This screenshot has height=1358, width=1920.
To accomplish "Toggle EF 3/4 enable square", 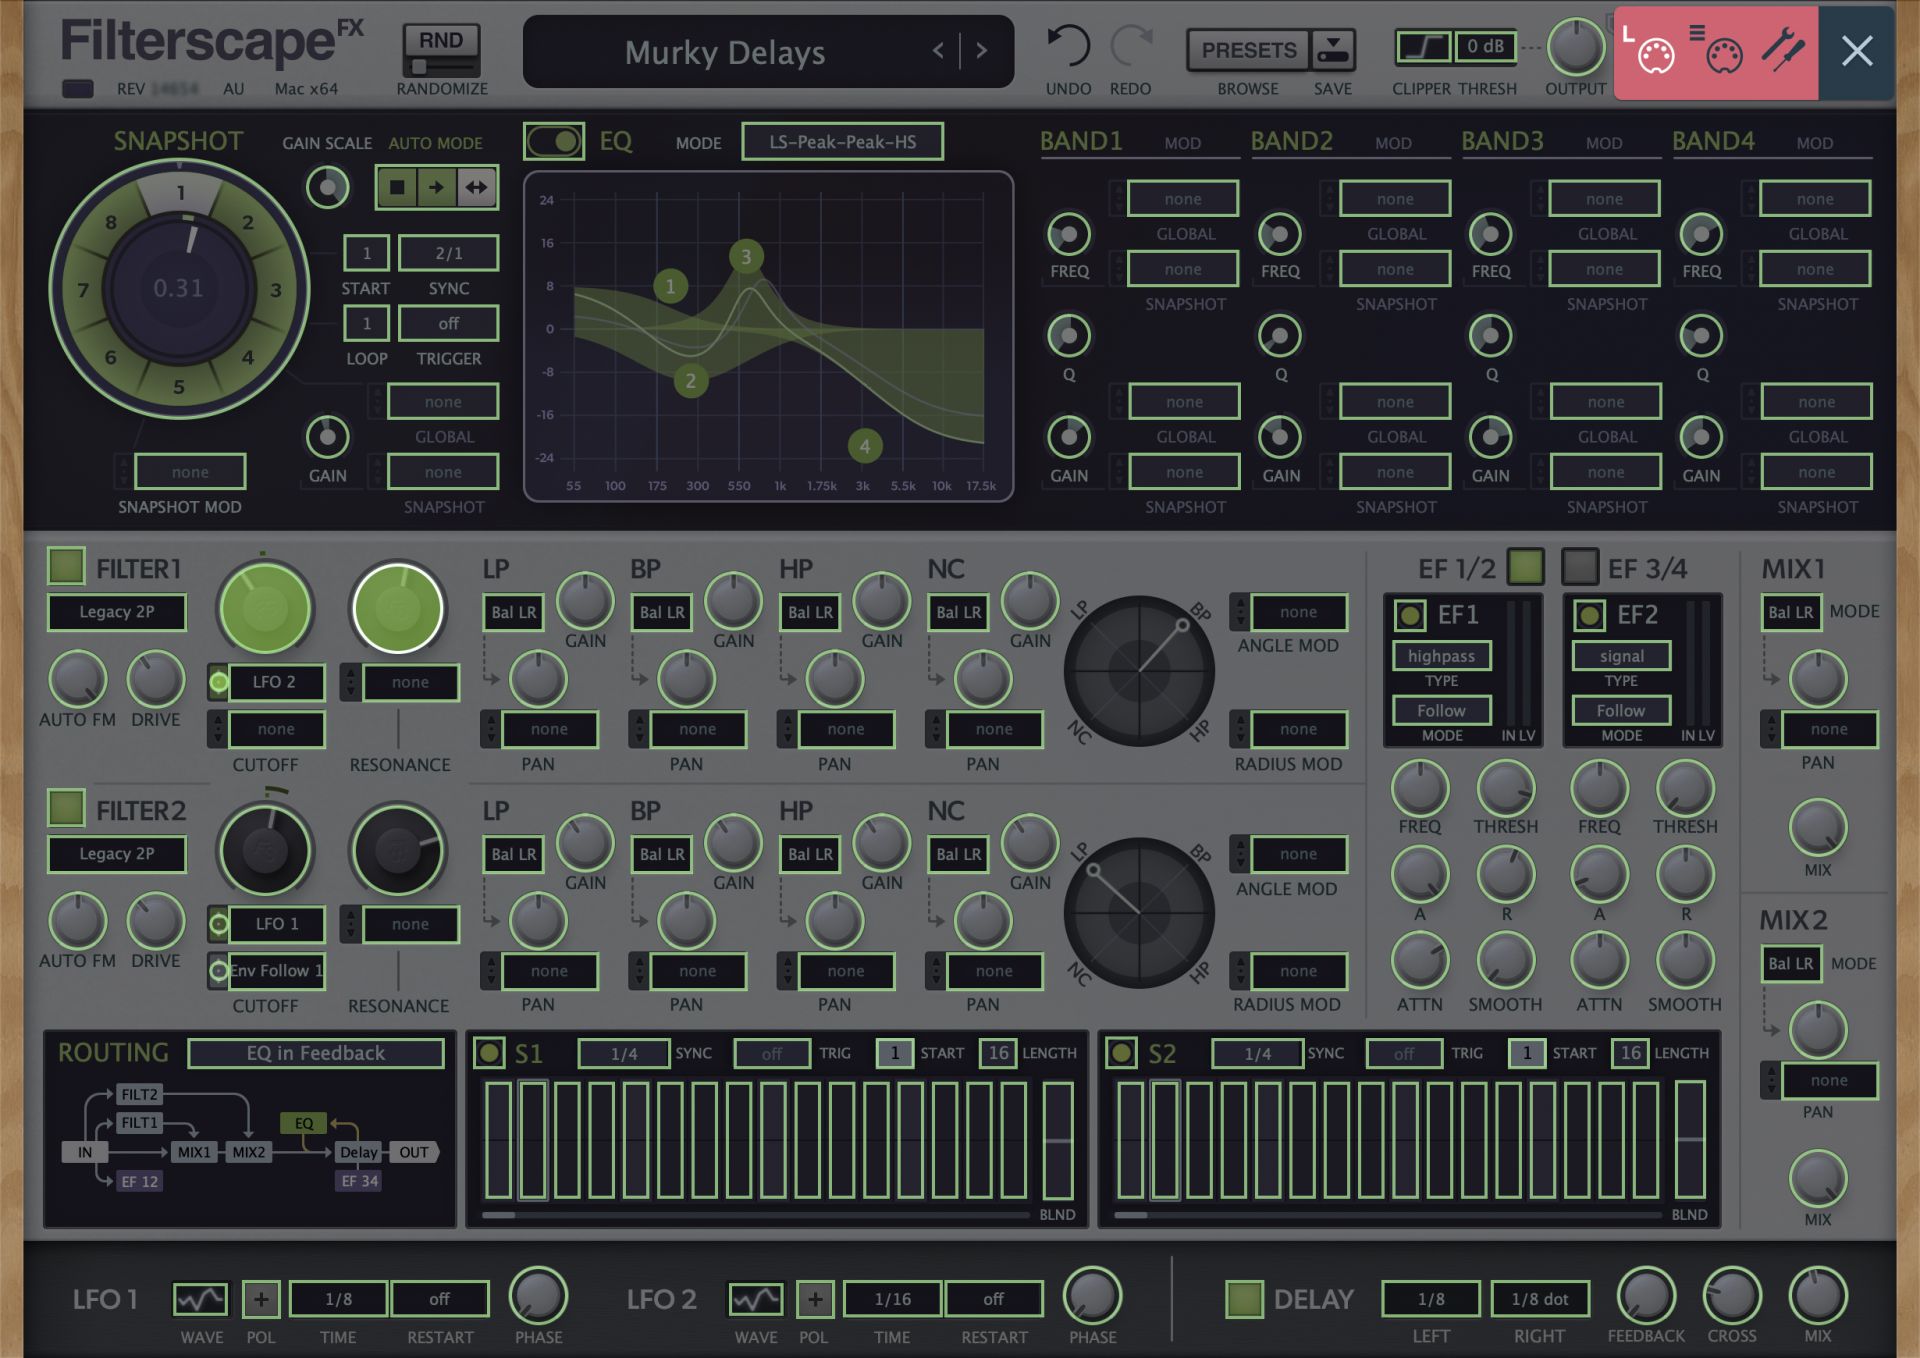I will point(1580,566).
